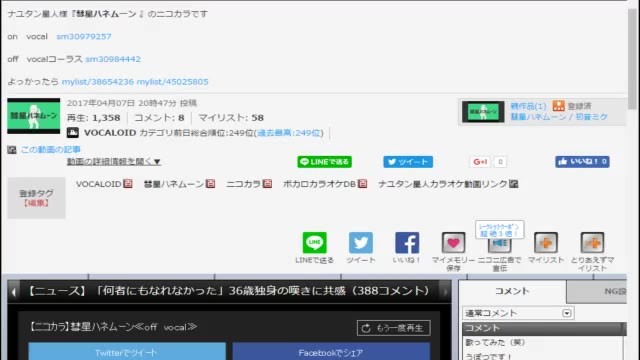The image size is (640, 360).
Task: Save to My Memory heart icon
Action: tap(453, 242)
